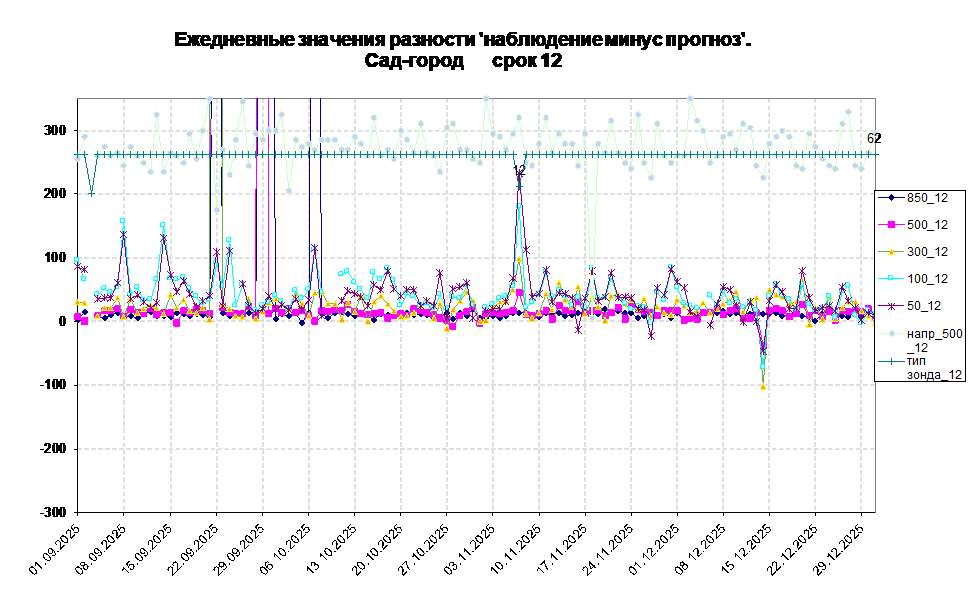The height and width of the screenshot is (599, 976).
Task: Select the 500_12 legend label text
Action: [927, 224]
